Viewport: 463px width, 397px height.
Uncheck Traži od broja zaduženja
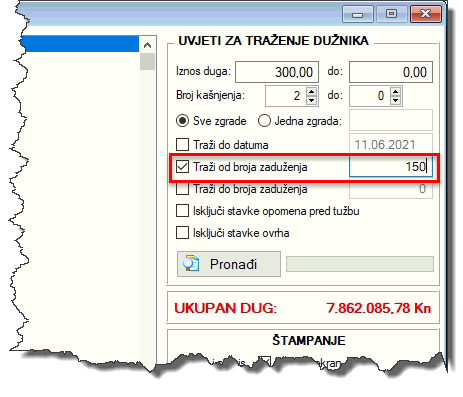pyautogui.click(x=182, y=166)
